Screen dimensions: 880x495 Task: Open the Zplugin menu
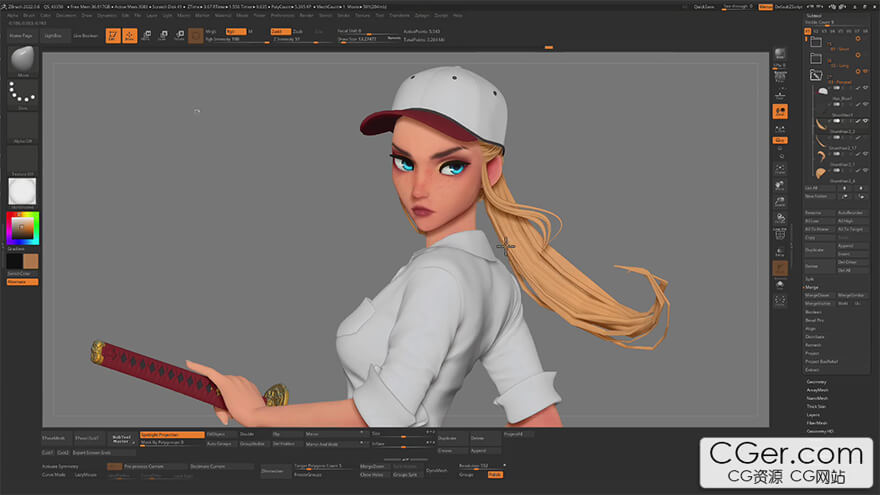point(422,15)
